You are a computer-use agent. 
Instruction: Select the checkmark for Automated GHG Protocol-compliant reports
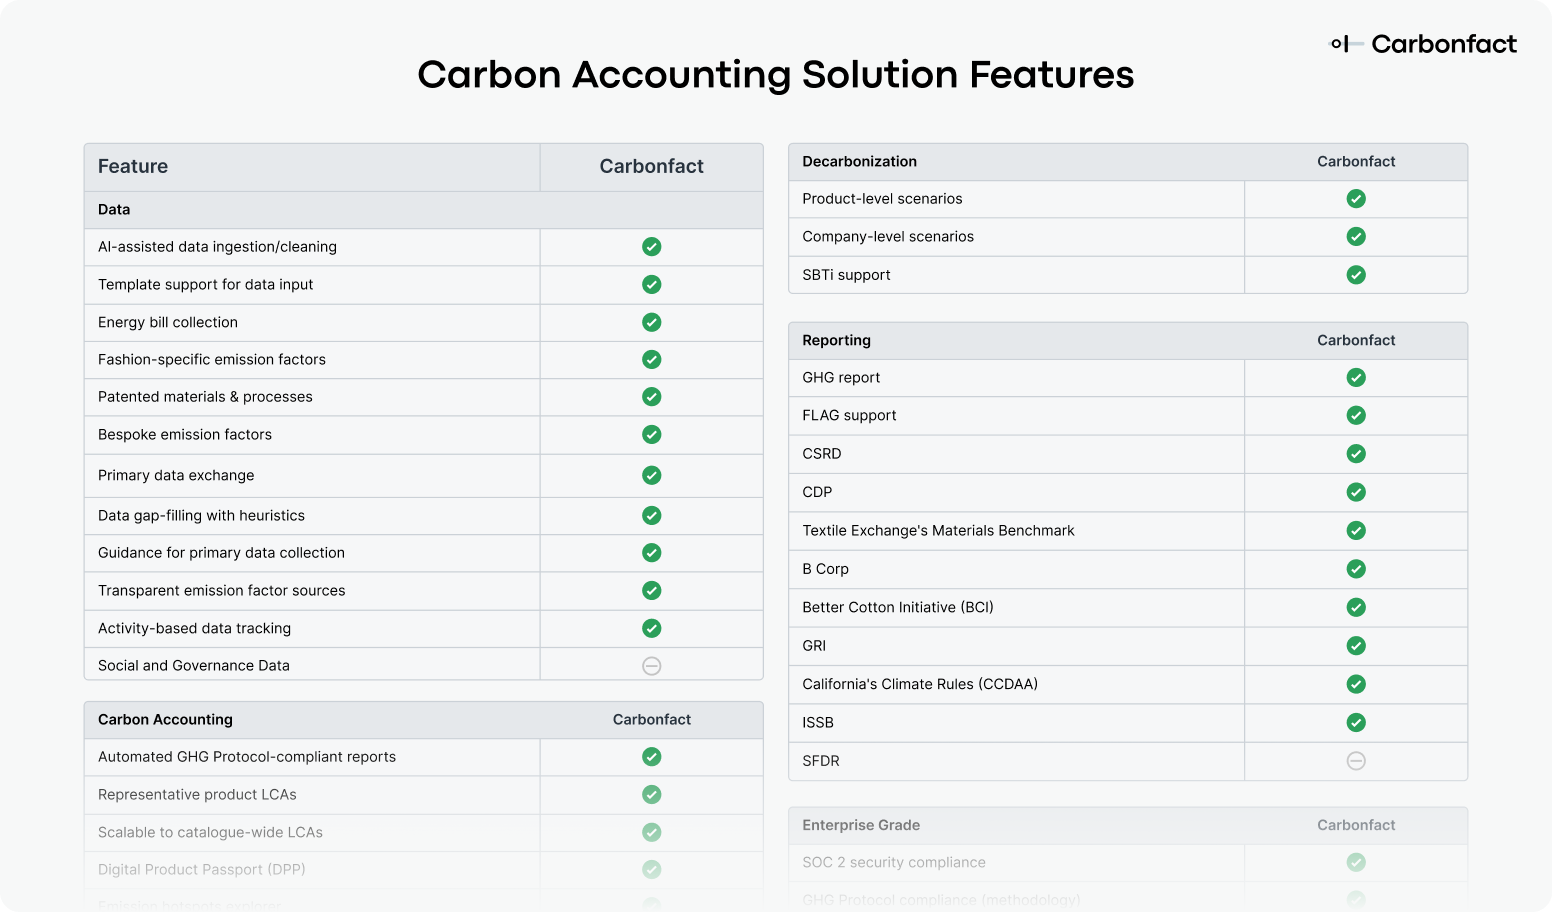[x=652, y=757]
